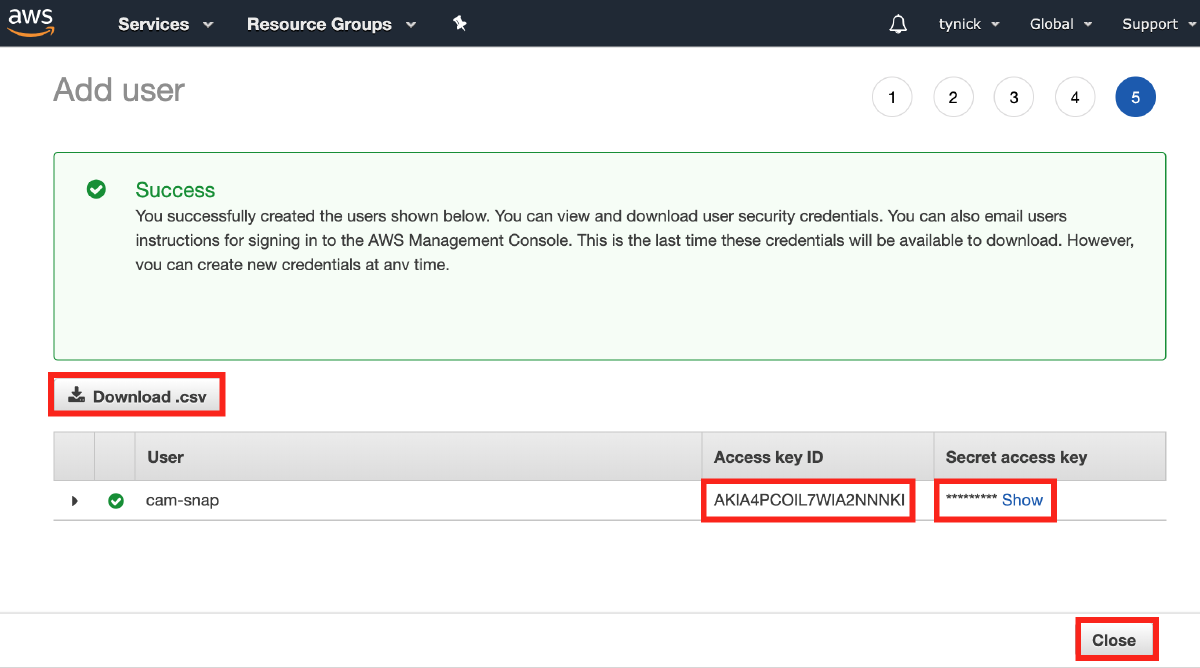Open the Support menu
Image resolution: width=1200 pixels, height=668 pixels.
(1158, 24)
